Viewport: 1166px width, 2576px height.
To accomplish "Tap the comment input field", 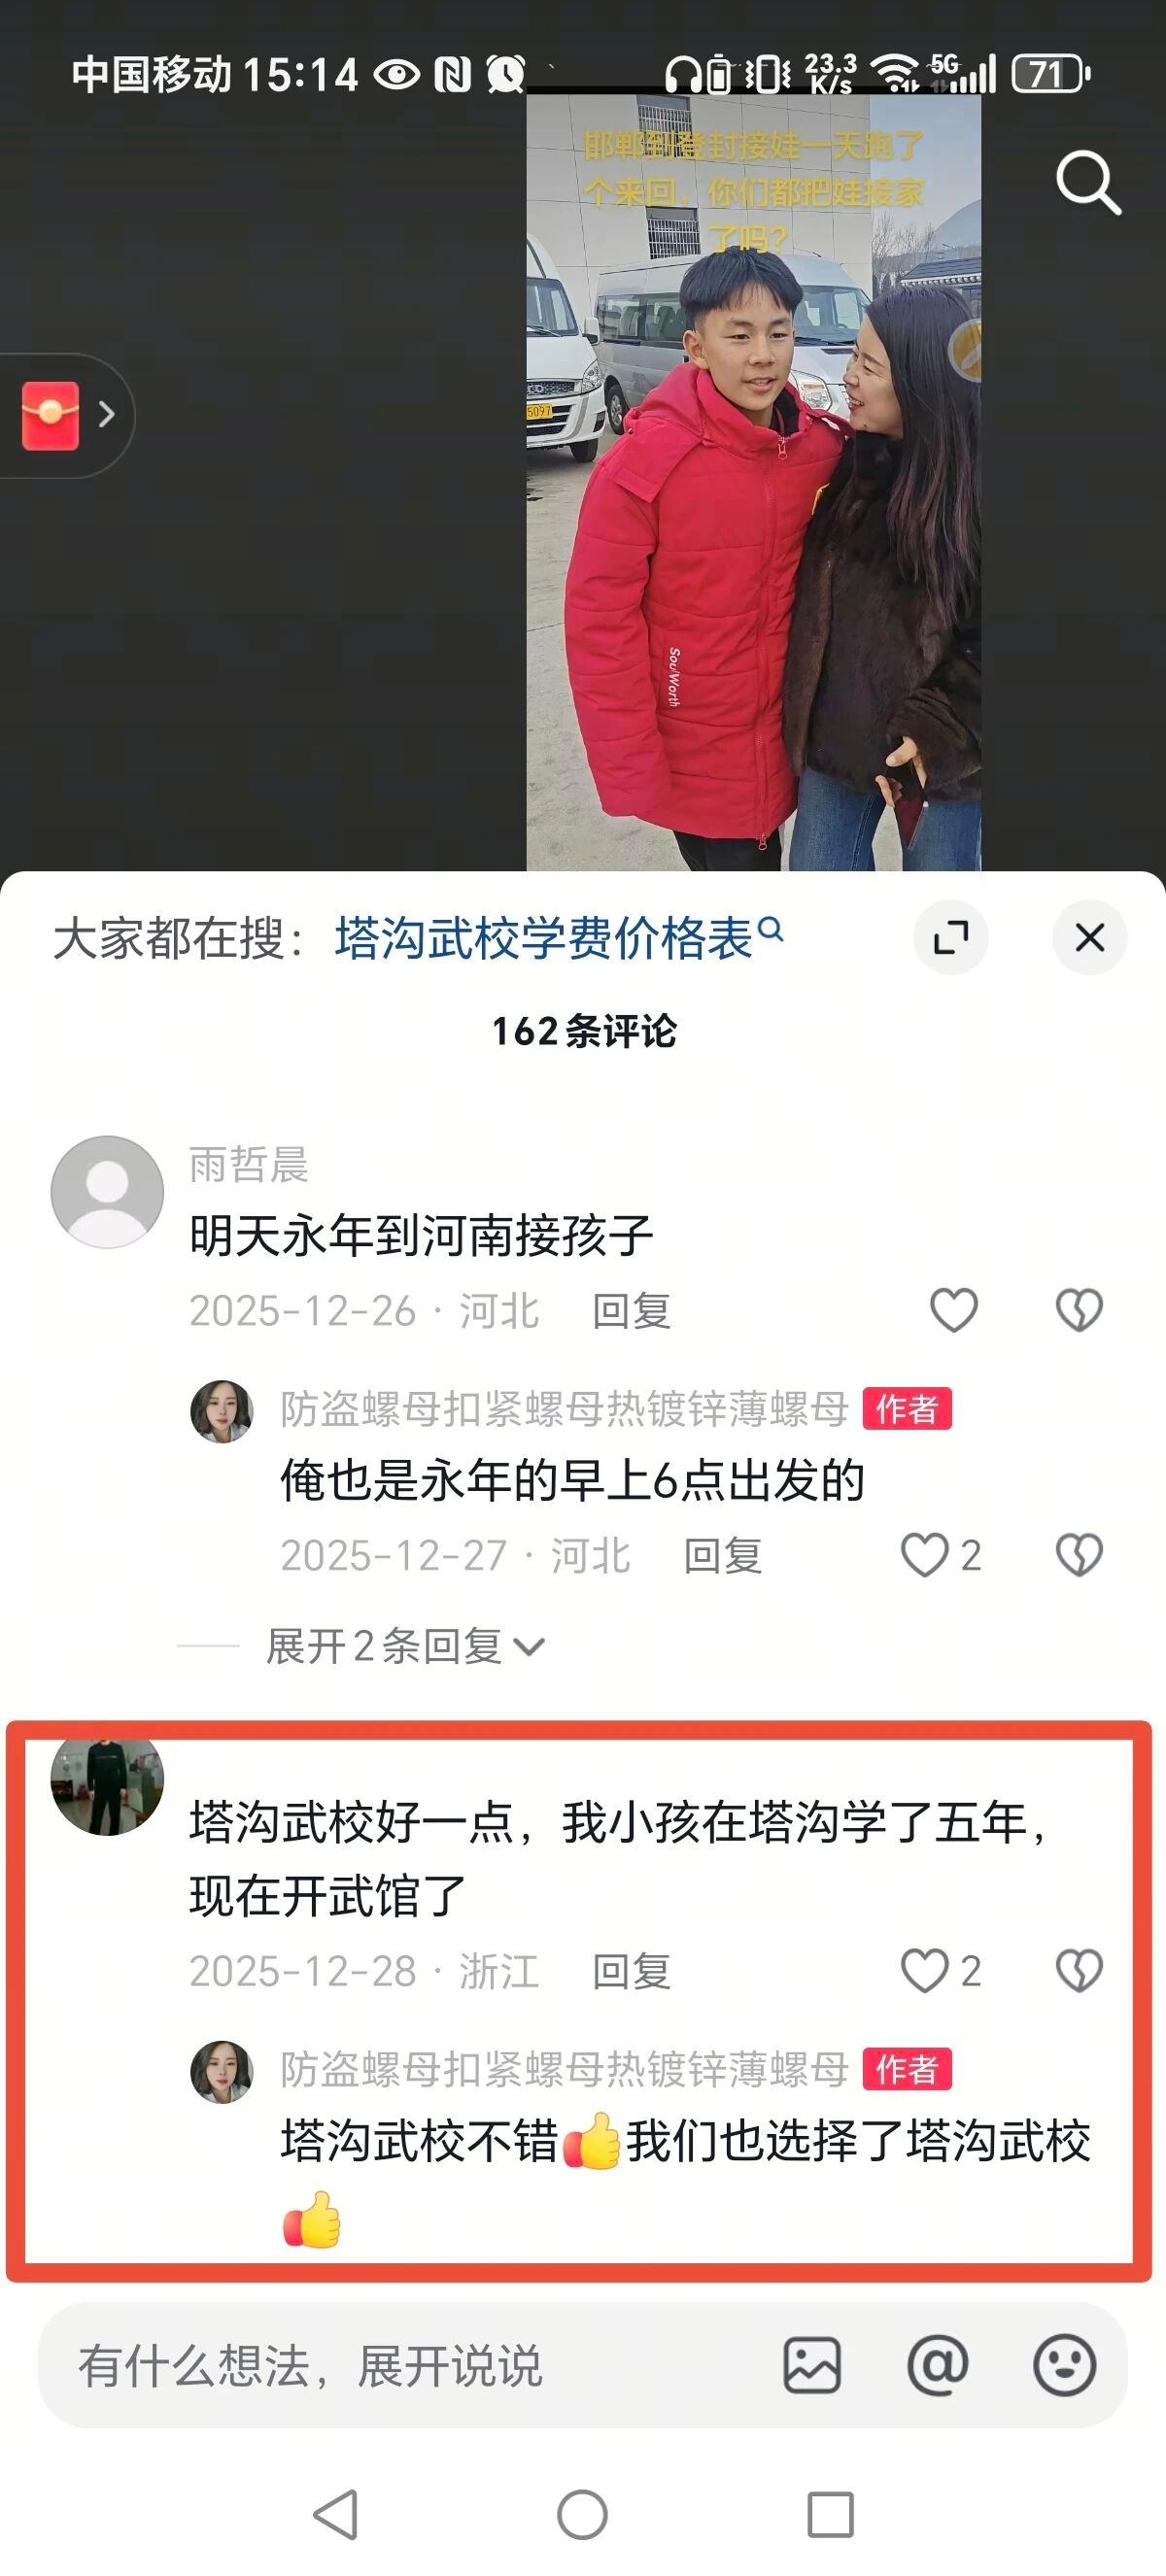I will (410, 2365).
